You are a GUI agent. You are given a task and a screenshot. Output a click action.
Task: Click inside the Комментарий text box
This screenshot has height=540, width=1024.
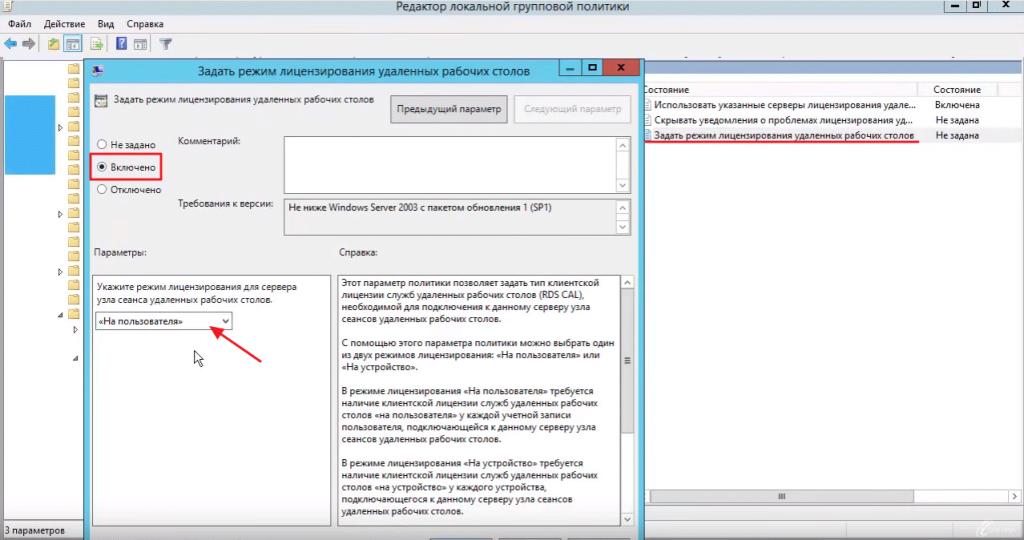(x=450, y=165)
